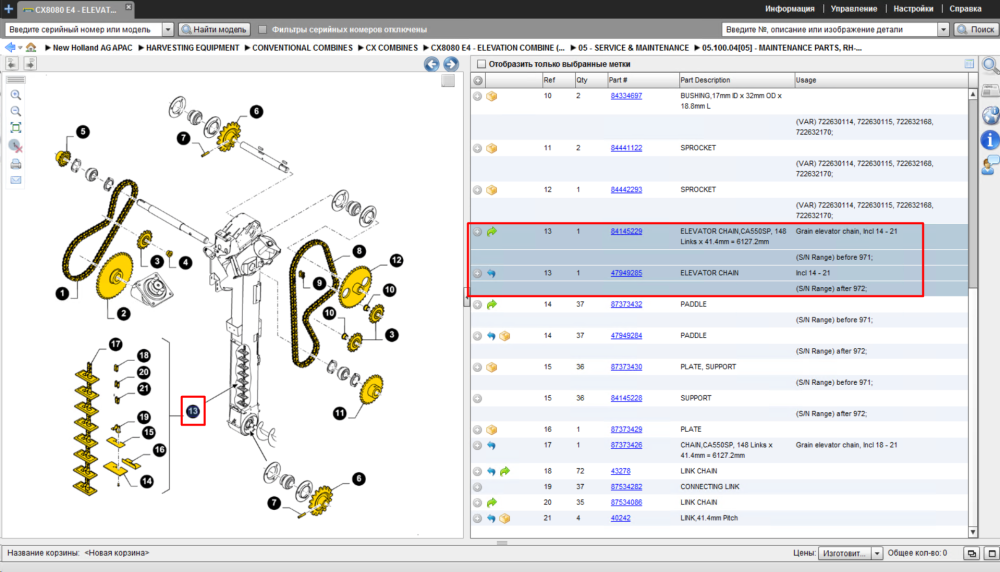Click the box icon for PLATE 87373429

[x=492, y=430]
